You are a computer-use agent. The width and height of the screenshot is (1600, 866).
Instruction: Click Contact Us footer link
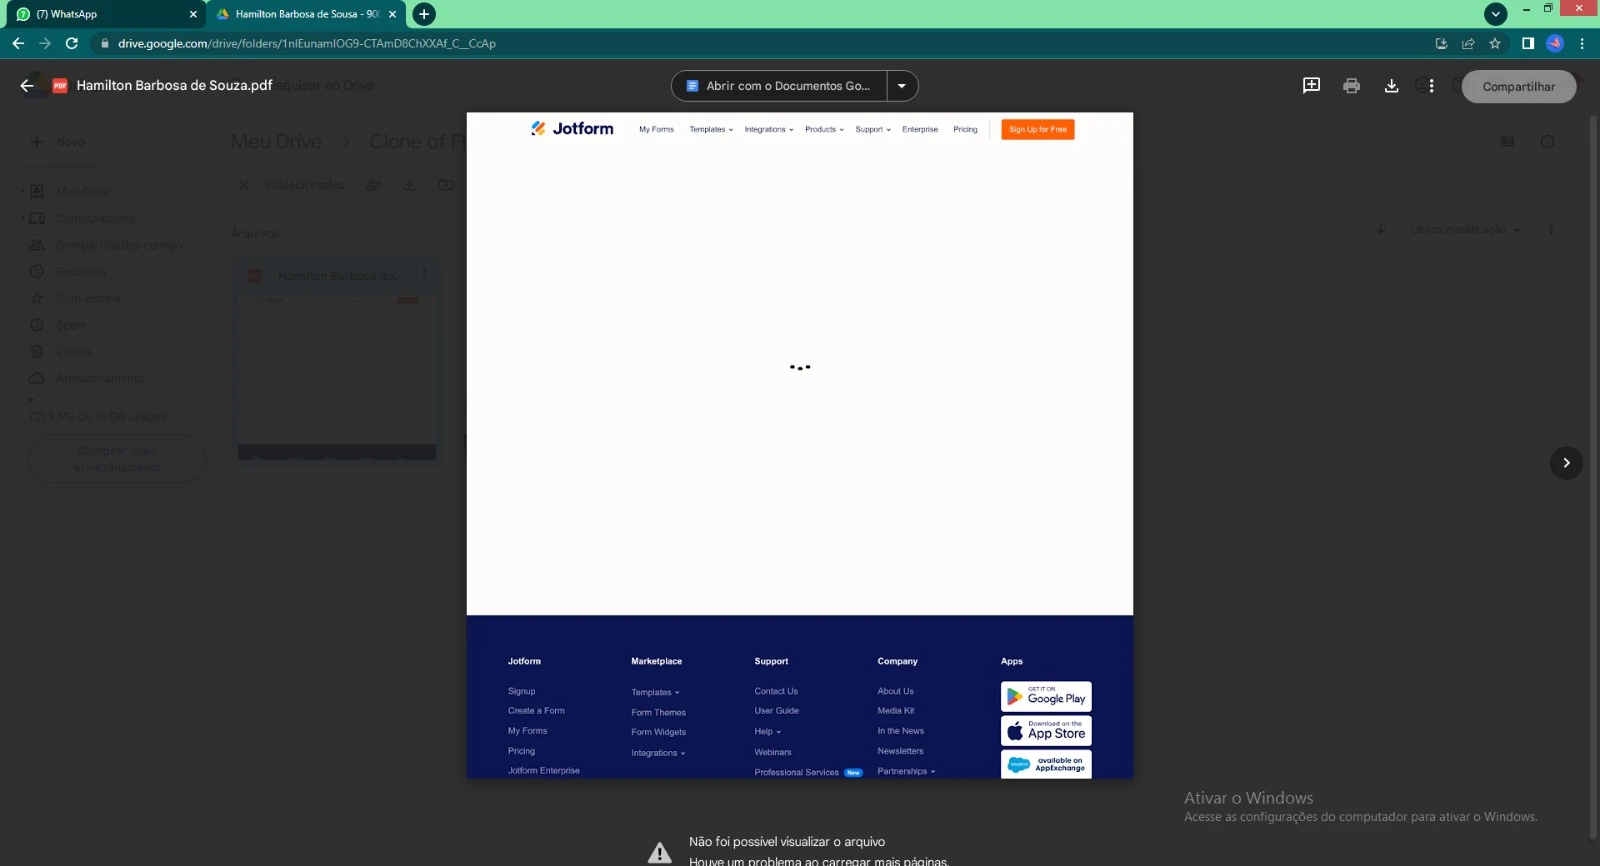point(776,691)
